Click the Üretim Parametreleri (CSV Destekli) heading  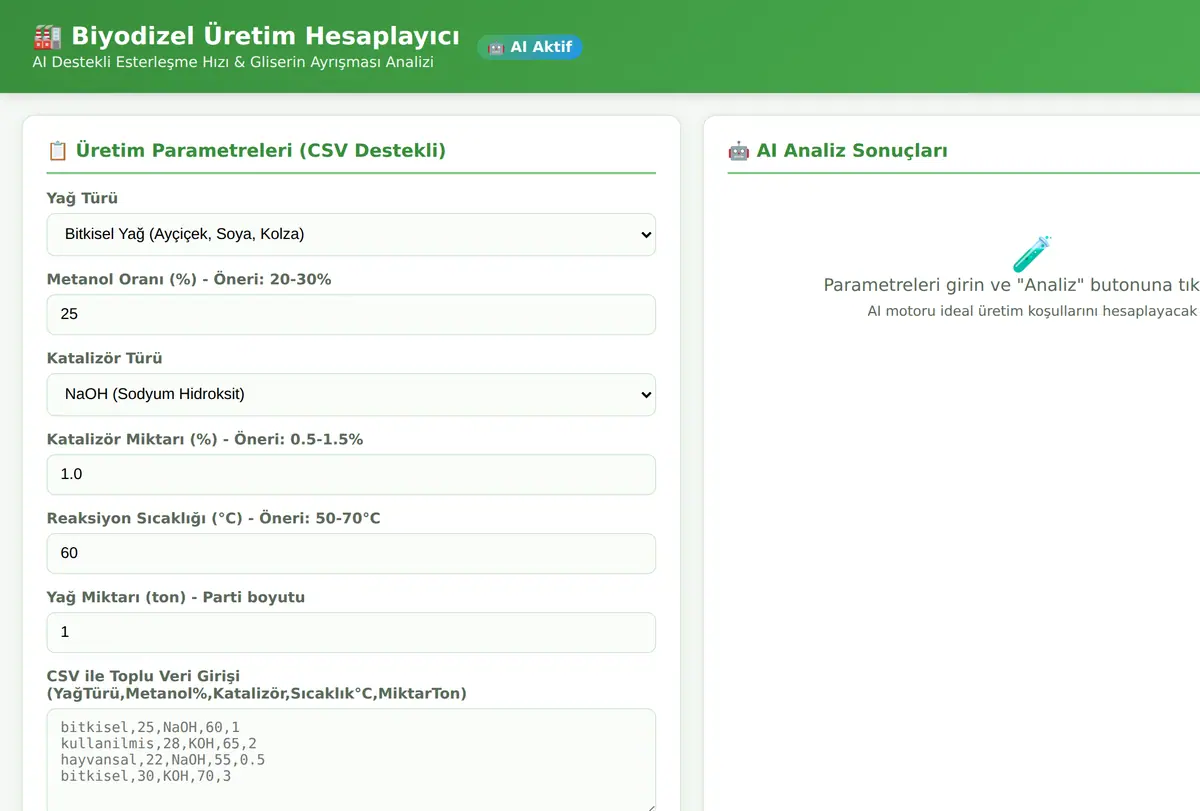coord(261,151)
